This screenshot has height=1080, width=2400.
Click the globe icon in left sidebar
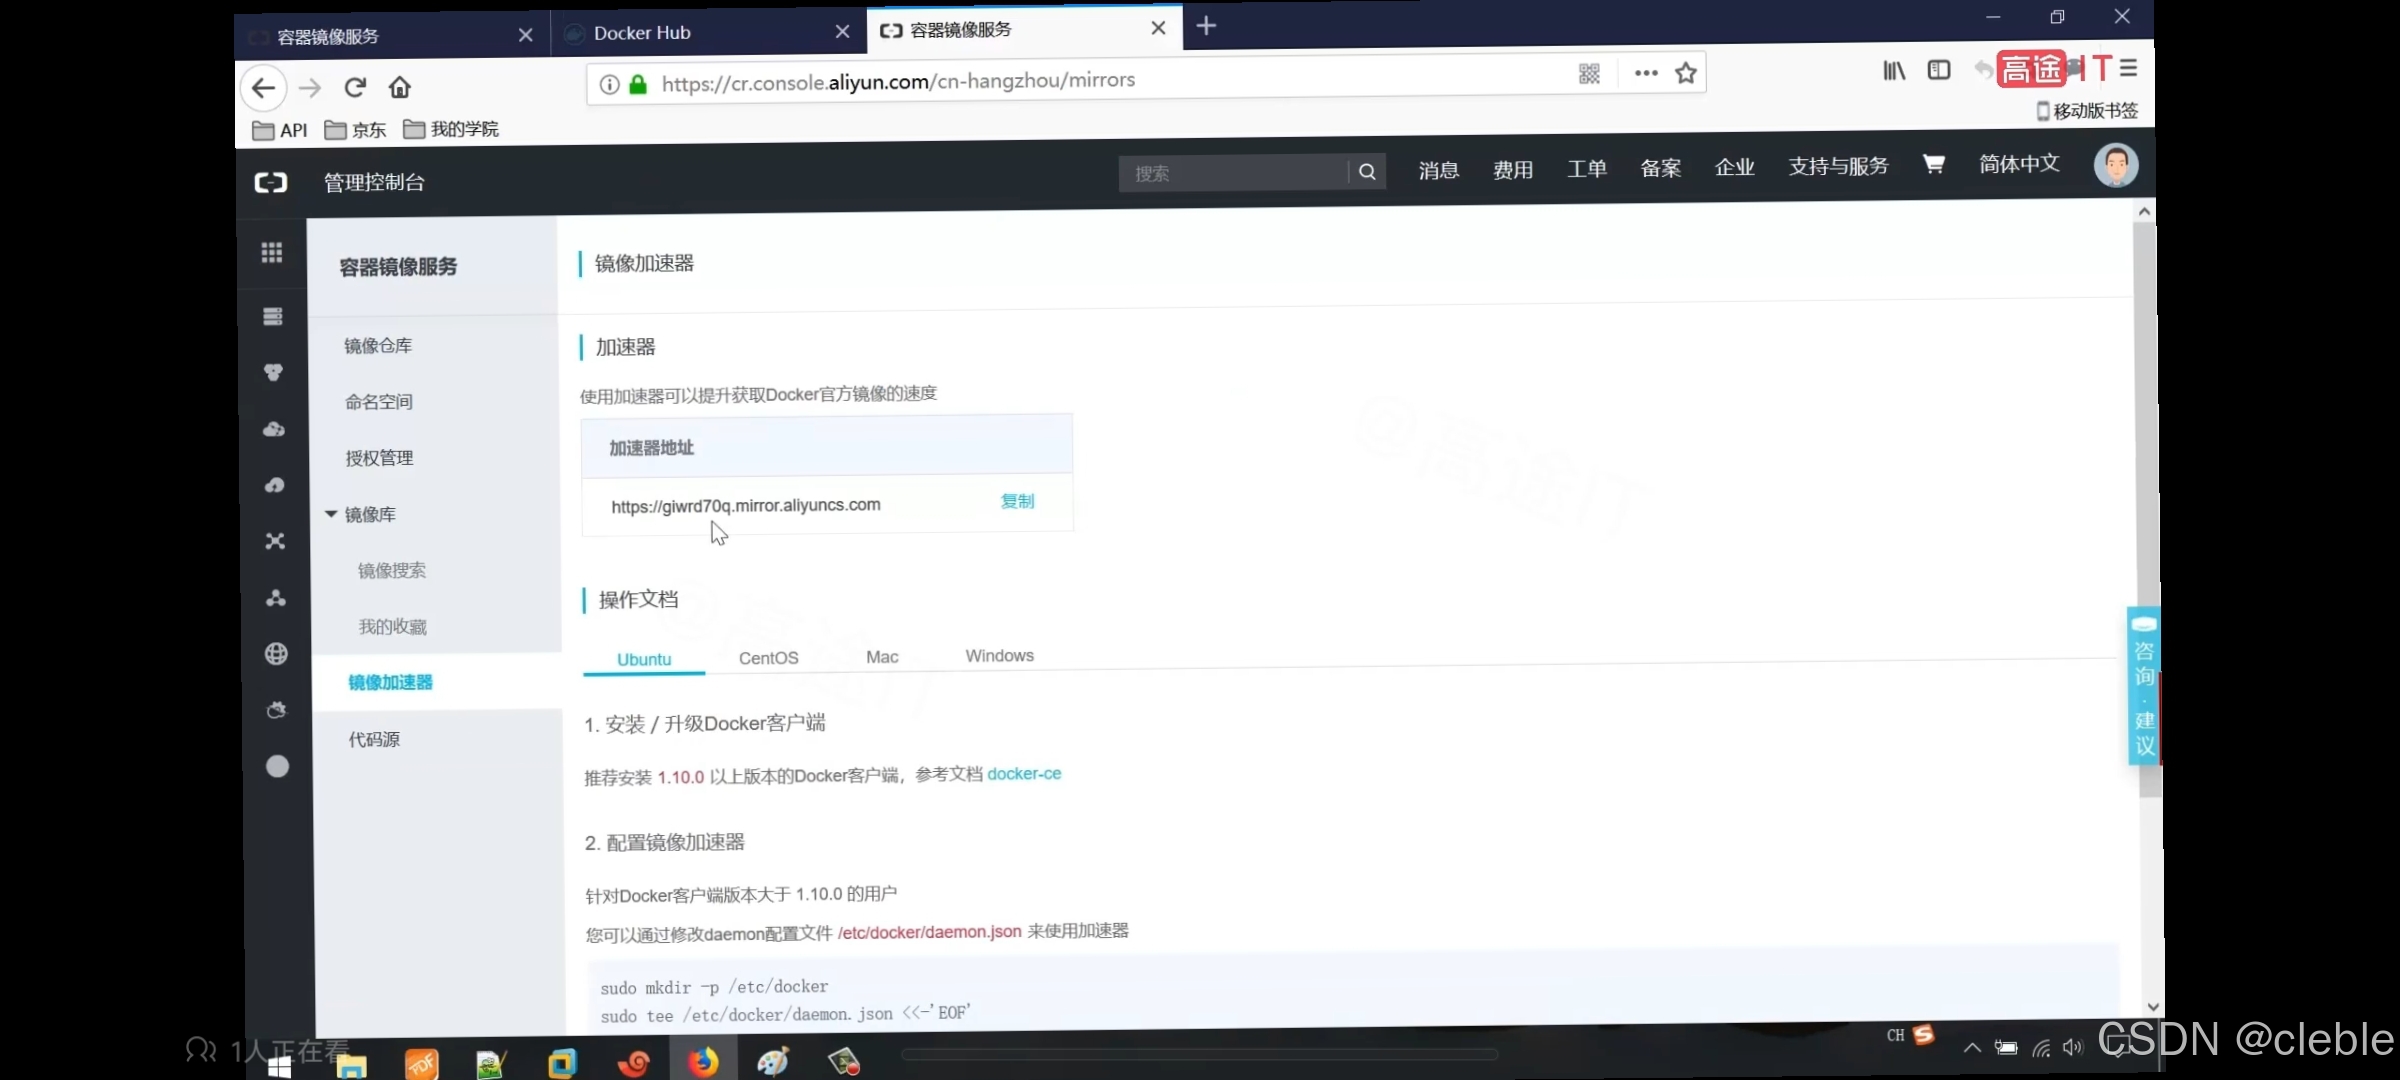pos(276,654)
